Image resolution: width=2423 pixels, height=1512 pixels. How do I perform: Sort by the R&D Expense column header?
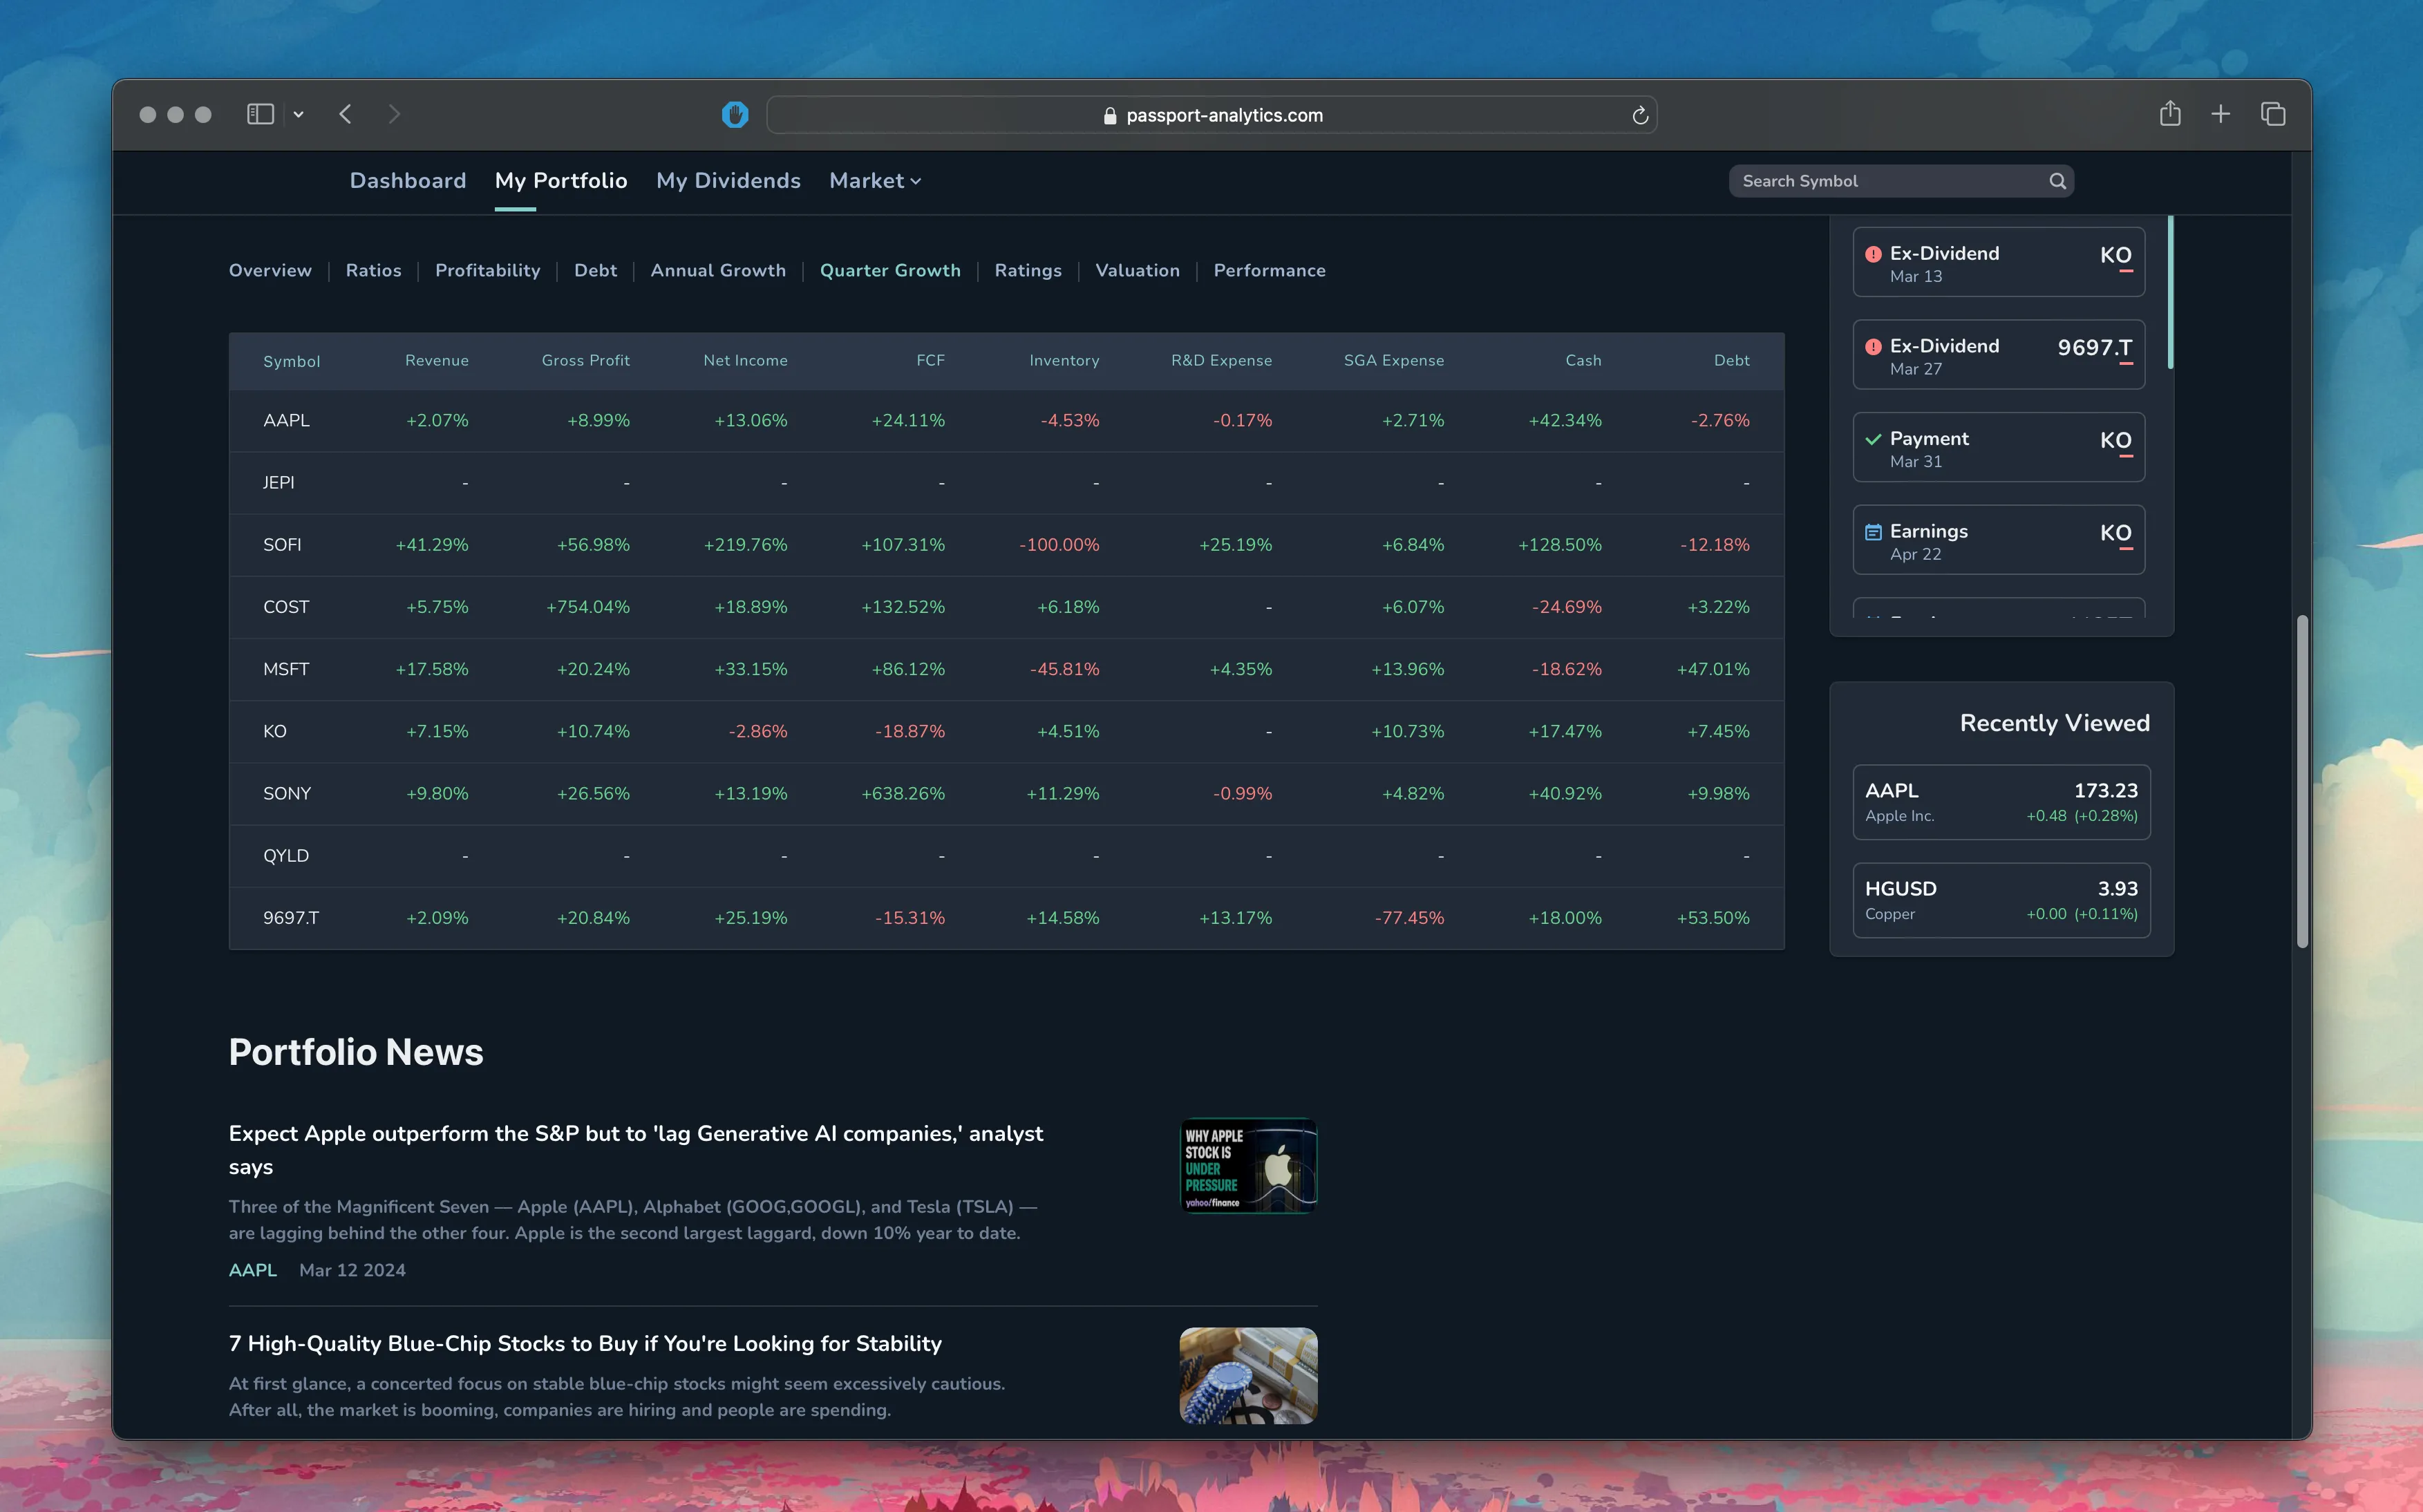(1221, 360)
